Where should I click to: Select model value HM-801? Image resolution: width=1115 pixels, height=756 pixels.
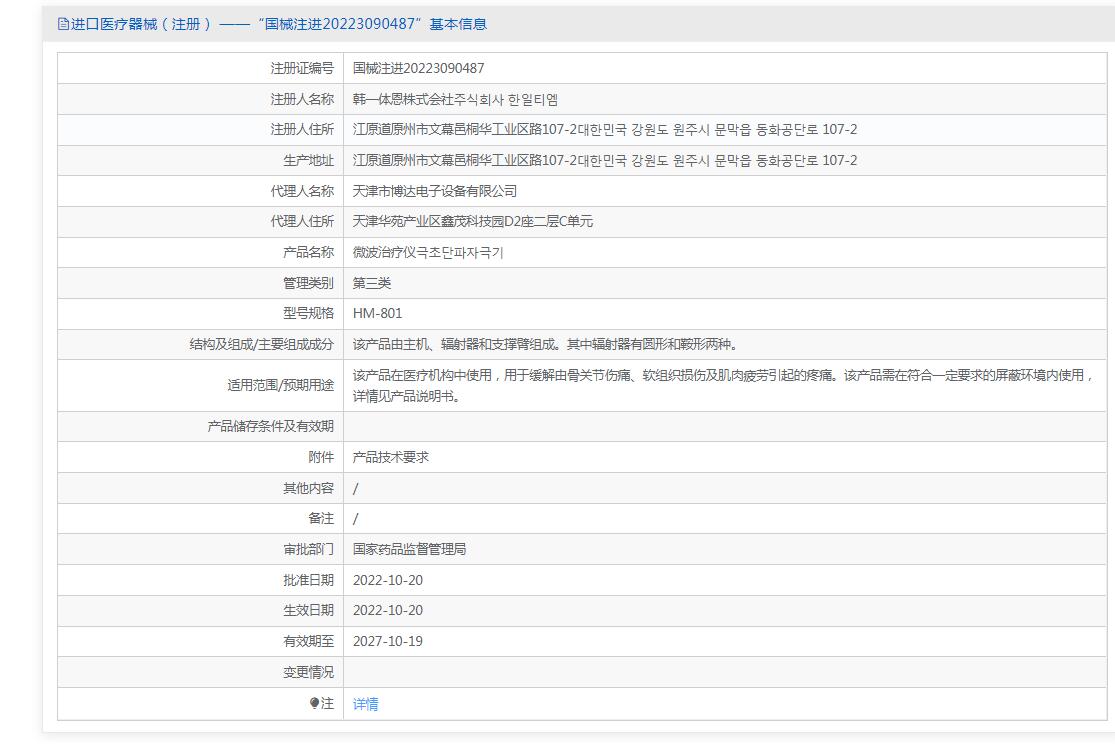click(x=377, y=313)
